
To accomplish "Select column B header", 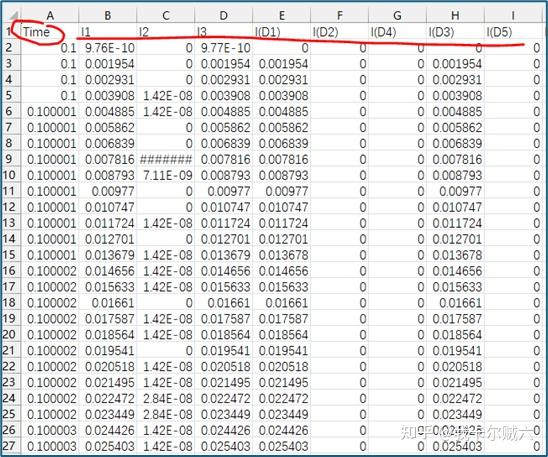I will tap(108, 16).
